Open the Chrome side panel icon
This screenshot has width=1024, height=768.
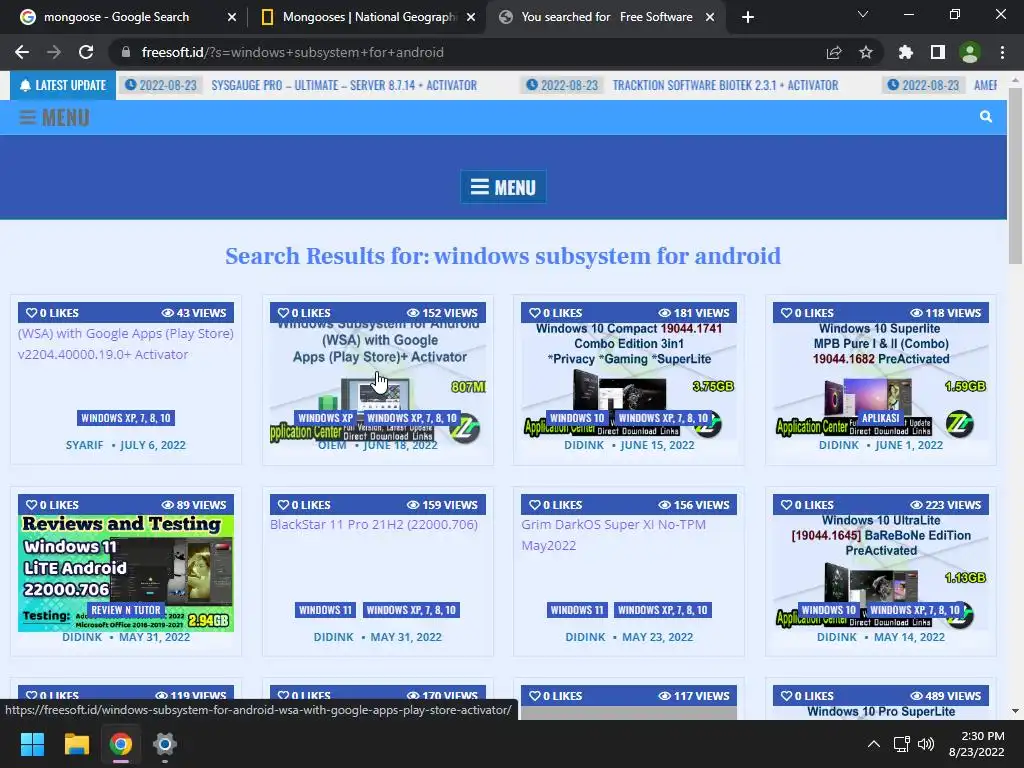coord(938,52)
